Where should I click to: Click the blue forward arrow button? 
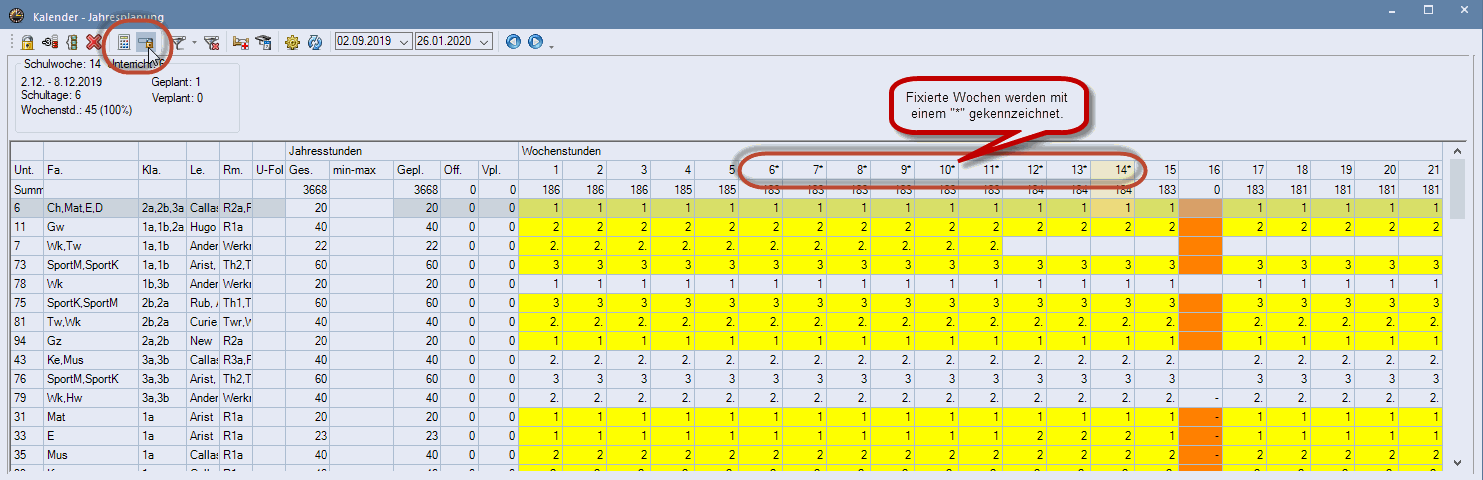[x=536, y=42]
